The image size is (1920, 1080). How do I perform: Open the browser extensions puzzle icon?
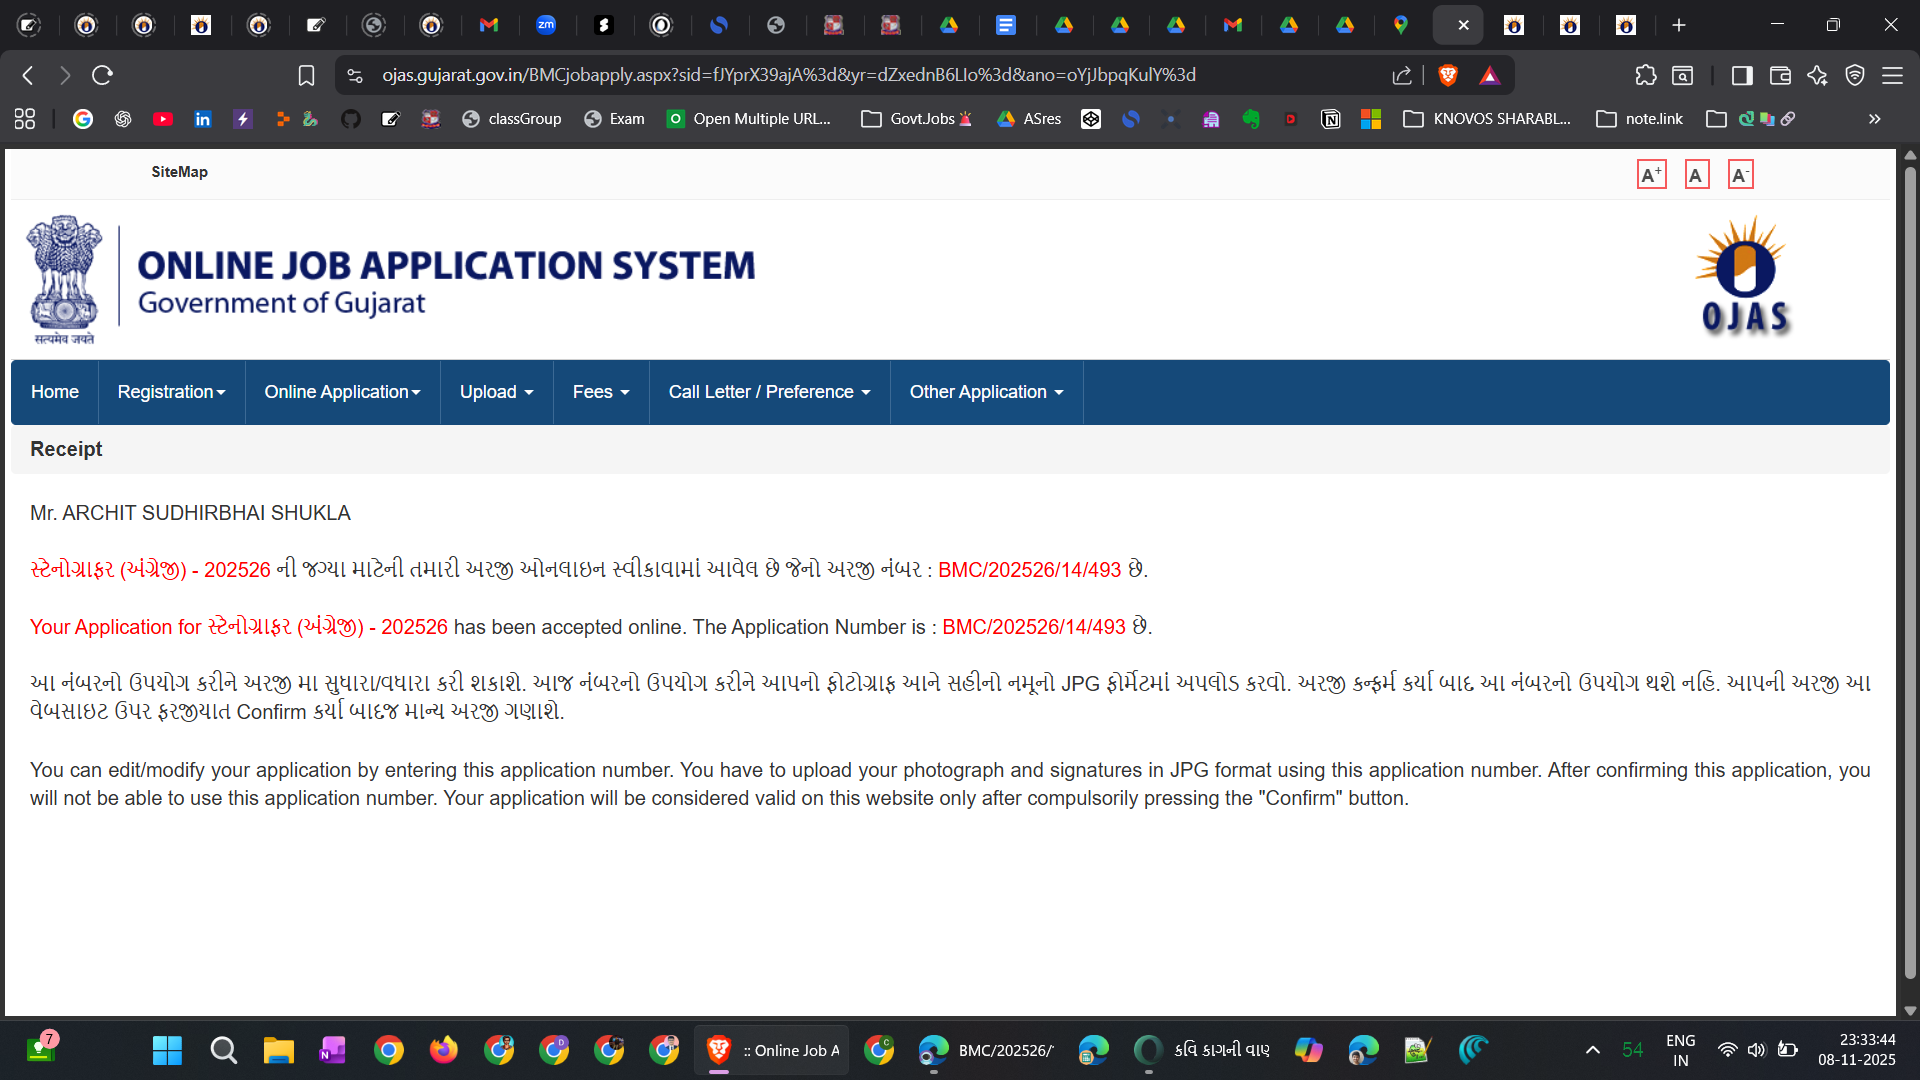pyautogui.click(x=1645, y=75)
